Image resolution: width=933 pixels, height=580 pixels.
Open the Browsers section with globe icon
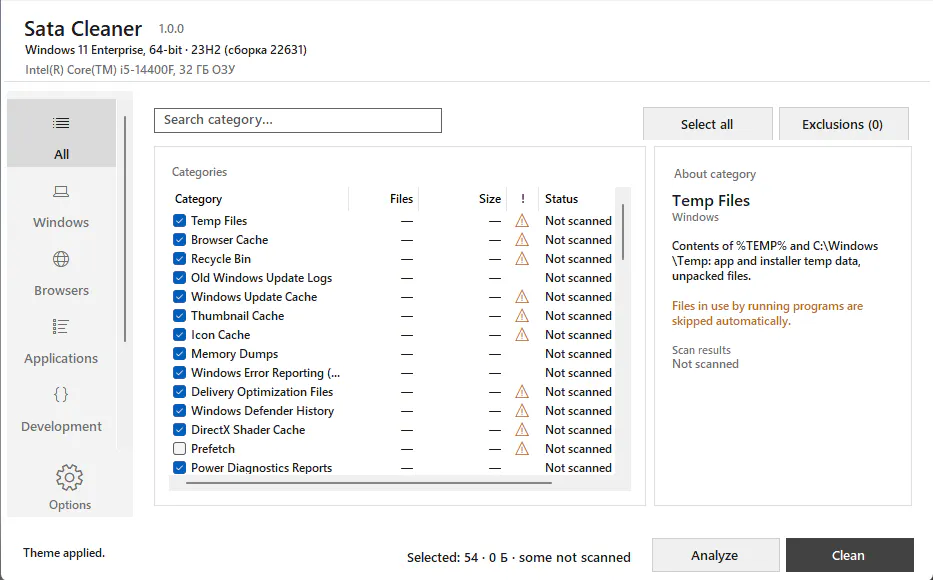[61, 275]
